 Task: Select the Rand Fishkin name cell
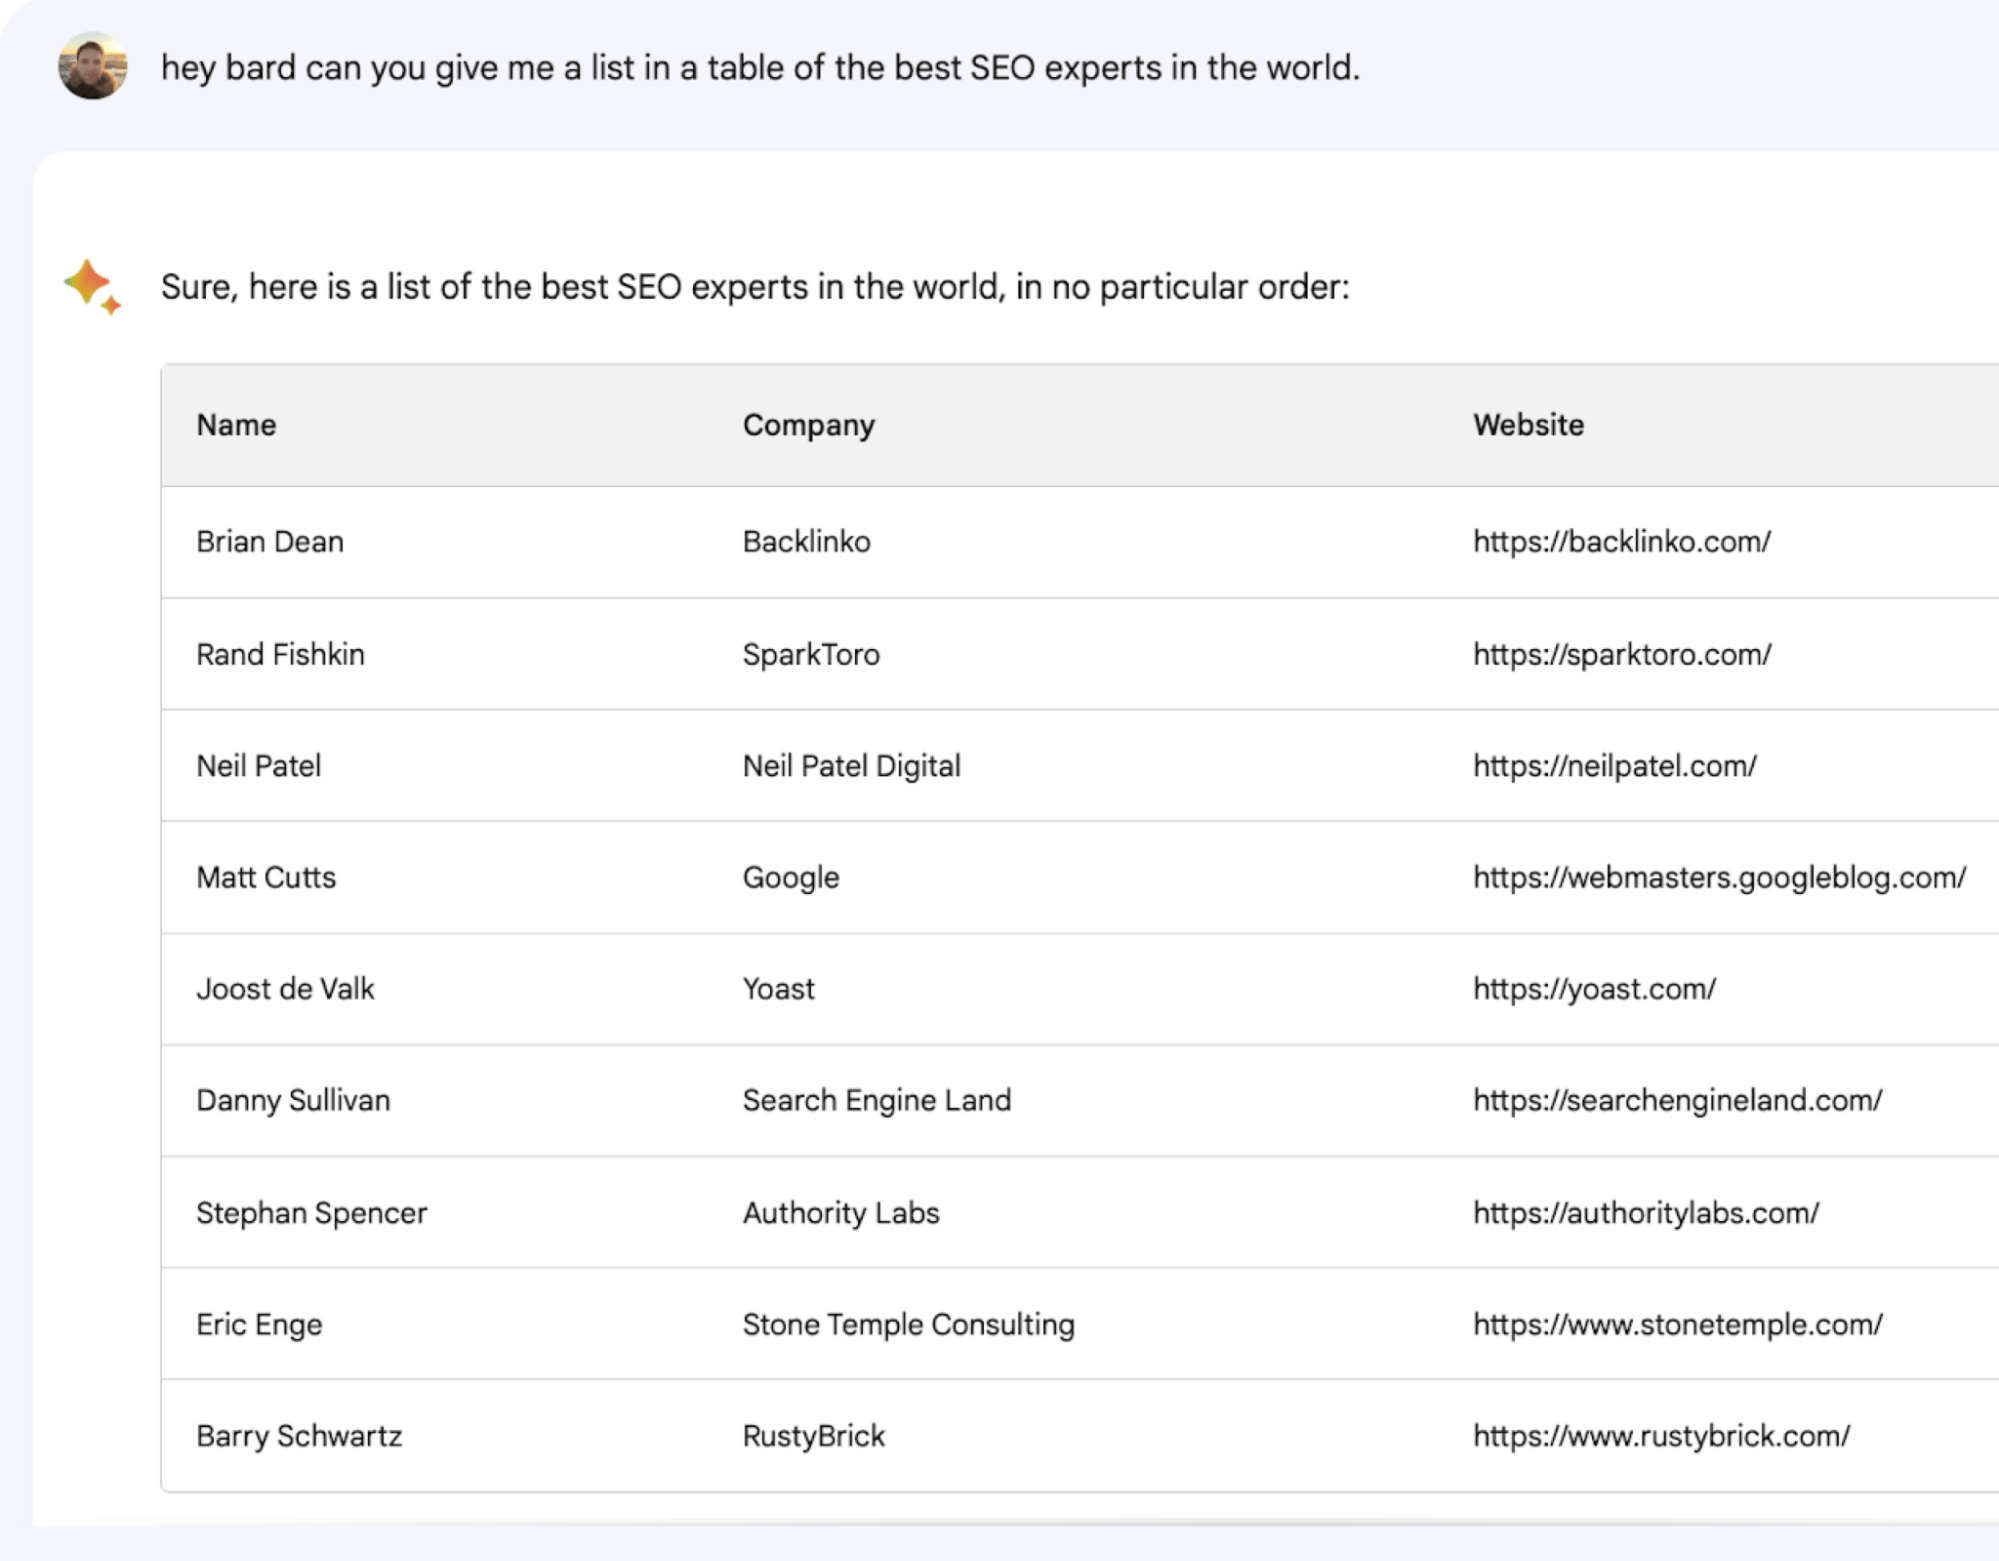point(281,653)
